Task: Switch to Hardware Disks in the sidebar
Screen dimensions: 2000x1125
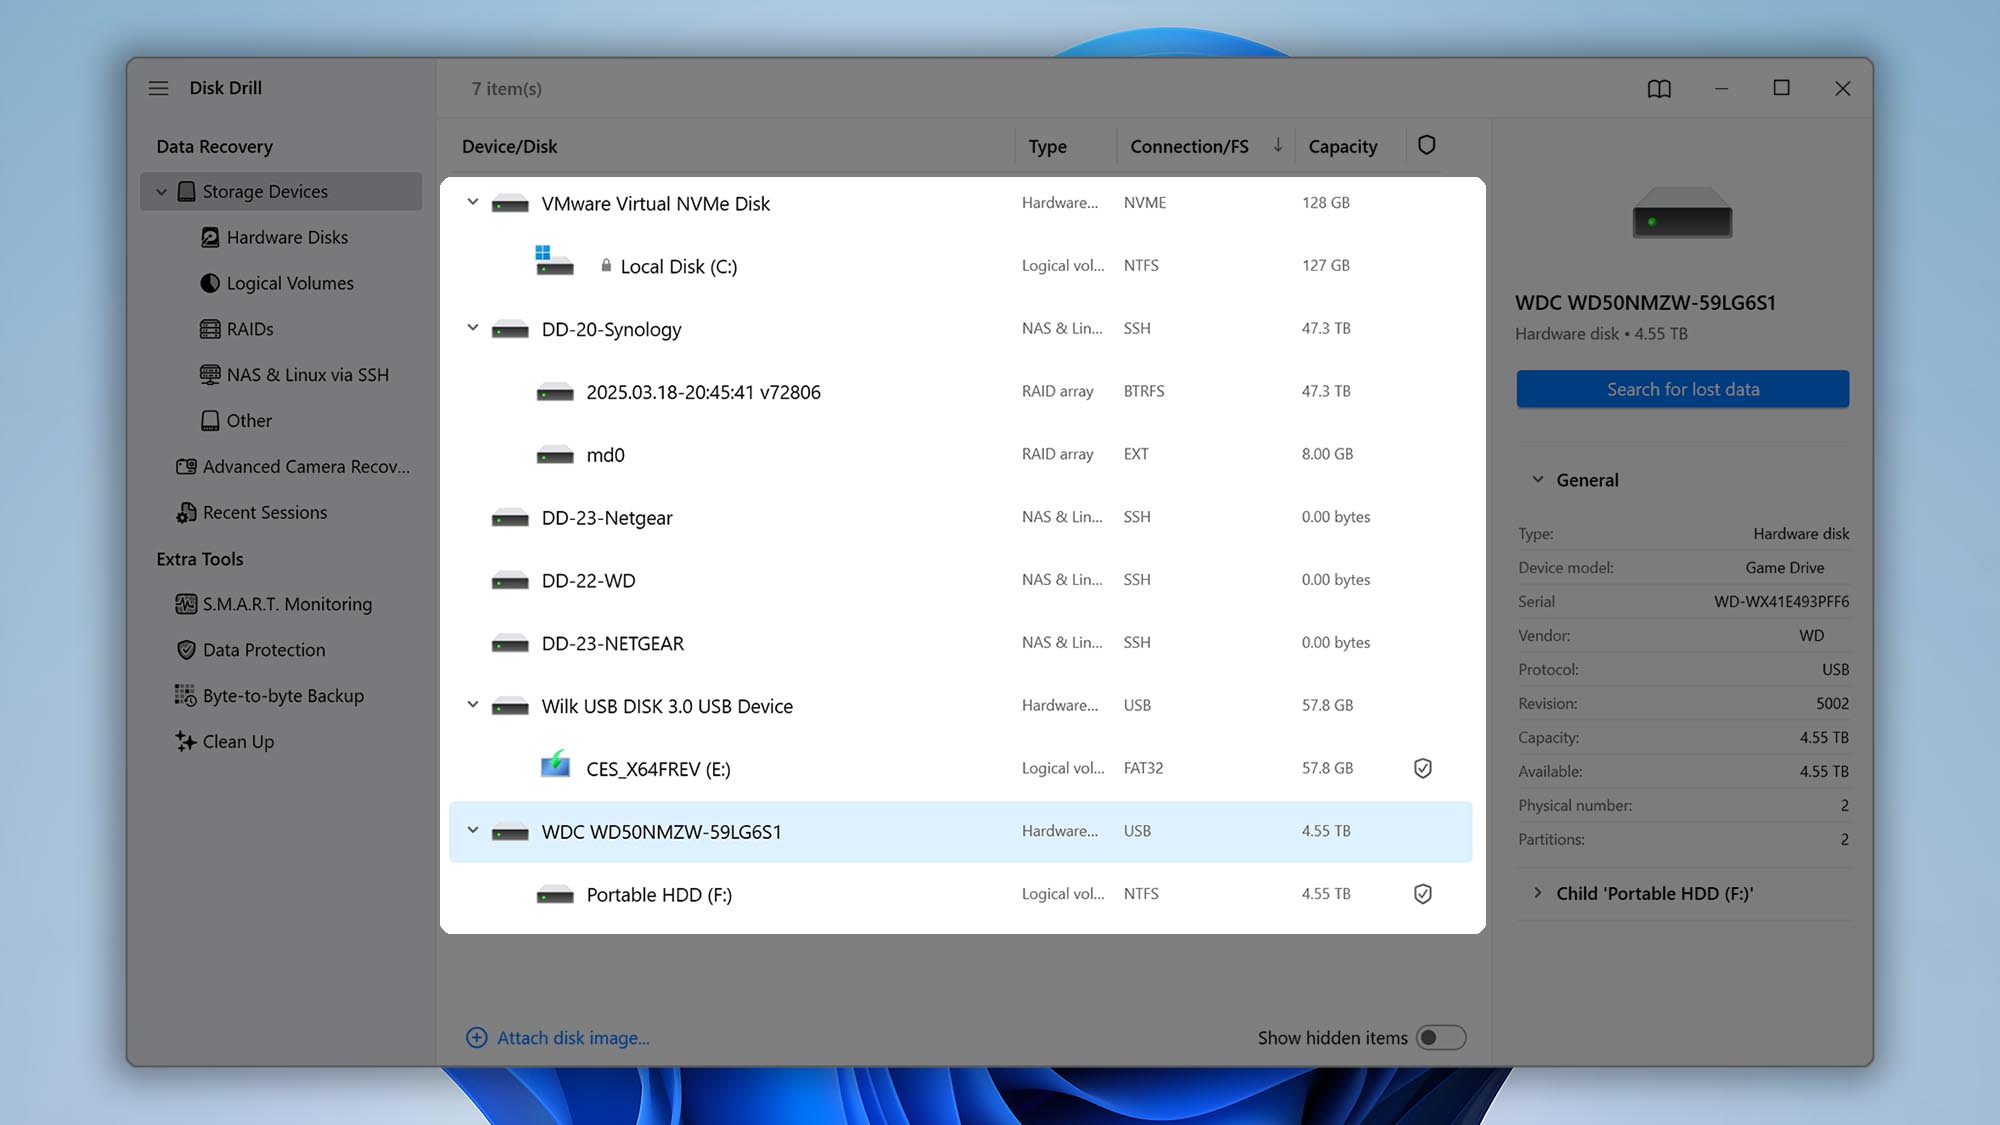Action: click(287, 237)
